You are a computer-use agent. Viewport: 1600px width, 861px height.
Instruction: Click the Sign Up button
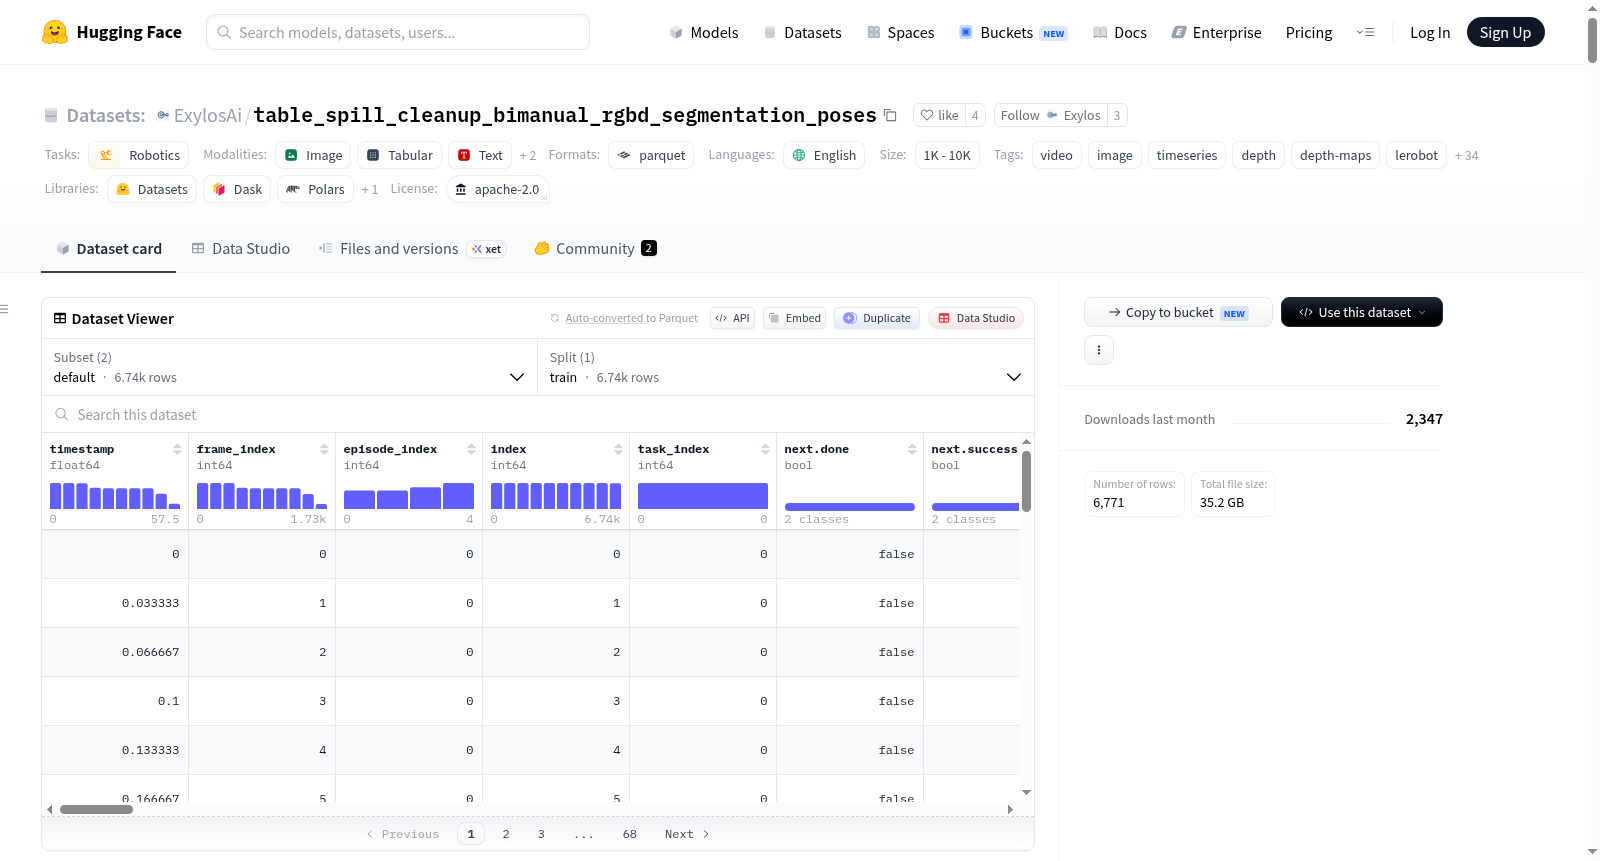coord(1505,32)
